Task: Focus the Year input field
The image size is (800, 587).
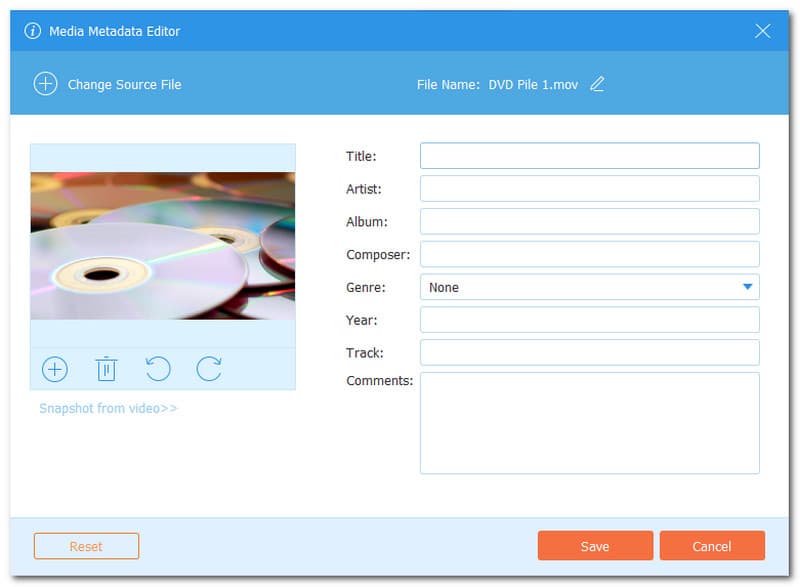Action: pyautogui.click(x=589, y=320)
